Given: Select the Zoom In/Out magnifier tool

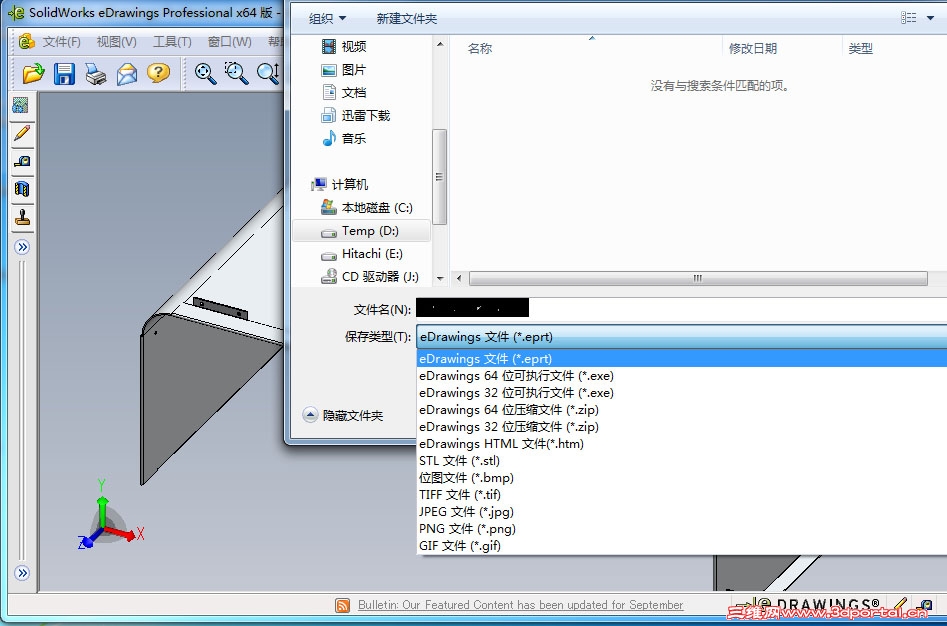Looking at the screenshot, I should [x=268, y=74].
